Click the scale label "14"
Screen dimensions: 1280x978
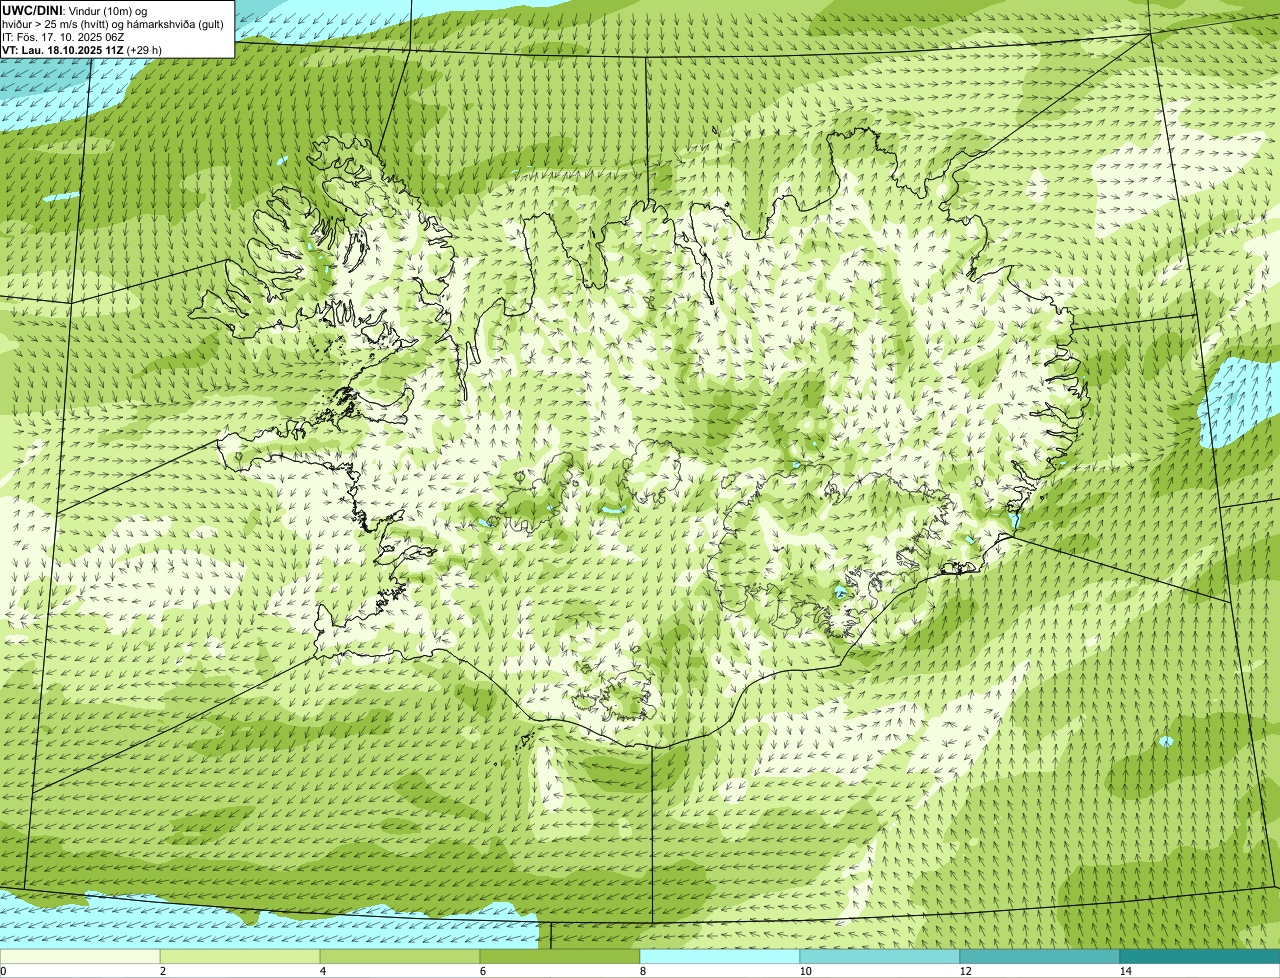pyautogui.click(x=1125, y=971)
